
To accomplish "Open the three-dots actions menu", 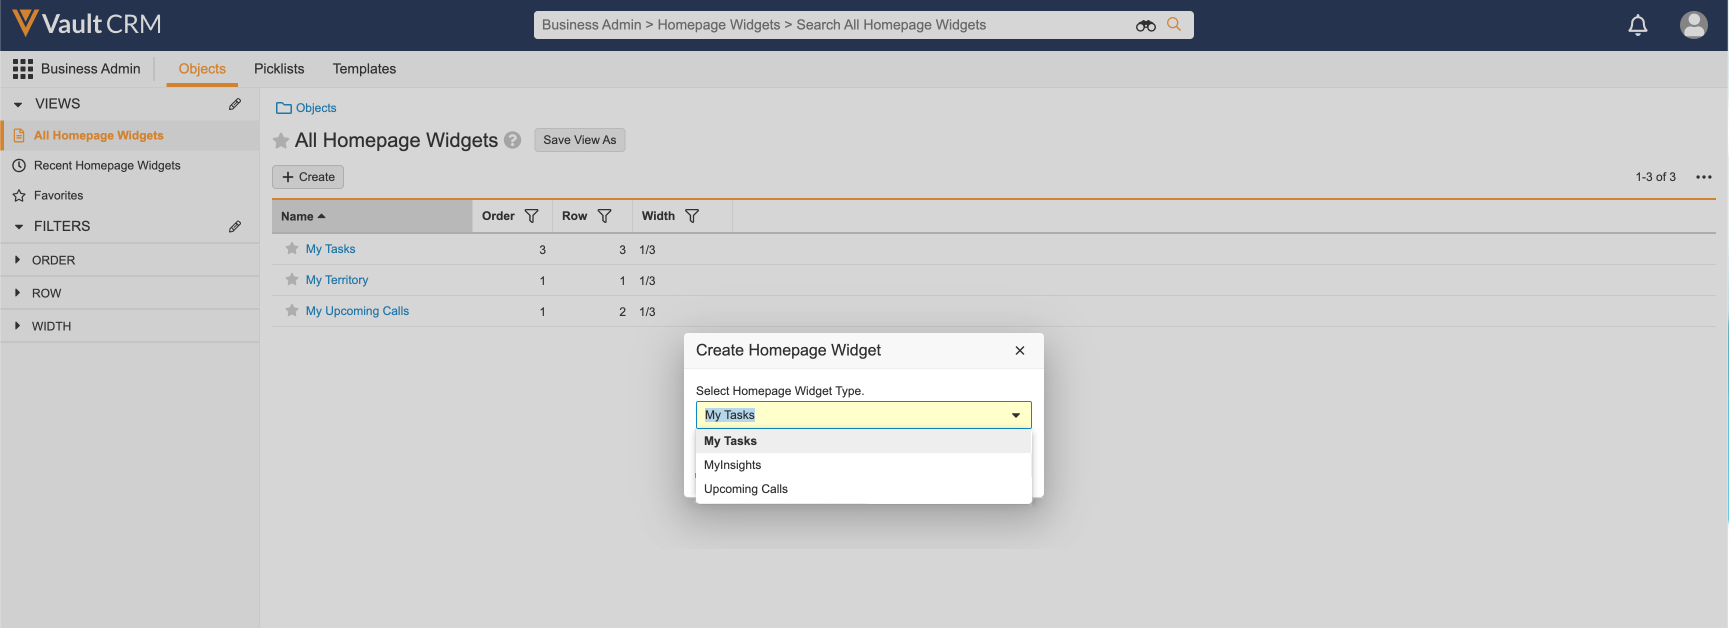I will 1704,177.
